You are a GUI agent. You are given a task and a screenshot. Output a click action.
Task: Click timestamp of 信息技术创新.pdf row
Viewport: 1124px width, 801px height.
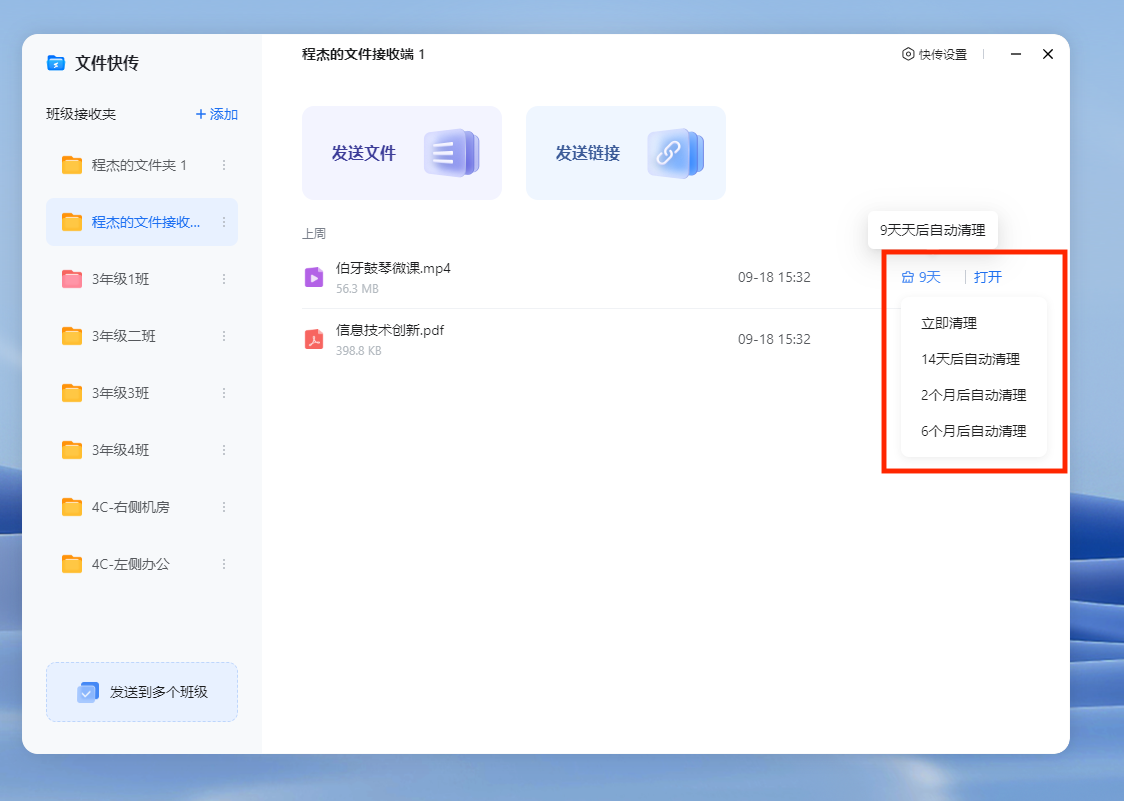tap(774, 339)
